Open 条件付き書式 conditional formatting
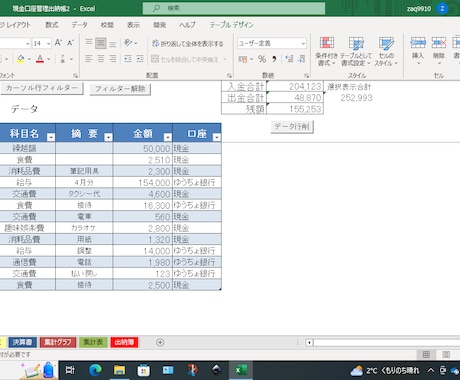This screenshot has width=460, height=380. point(327,51)
